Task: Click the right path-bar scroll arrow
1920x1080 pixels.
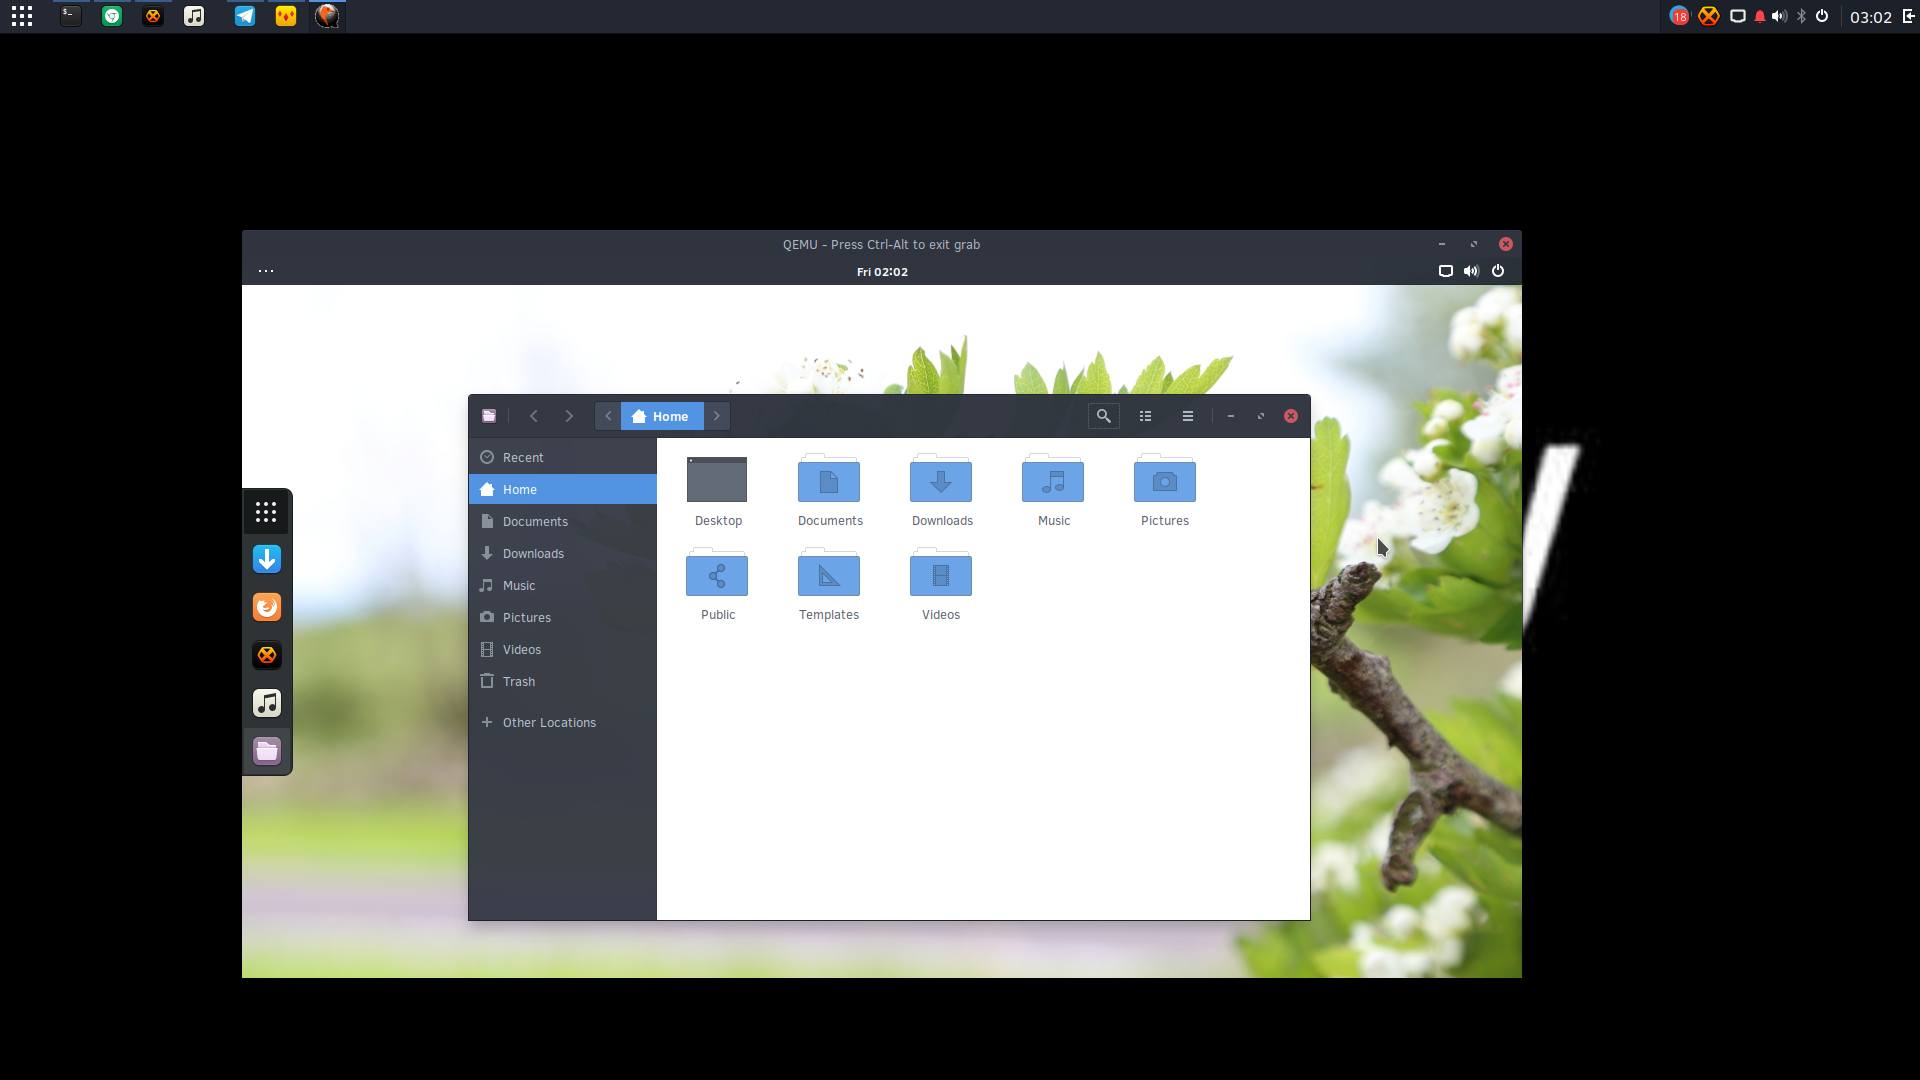Action: pos(717,416)
